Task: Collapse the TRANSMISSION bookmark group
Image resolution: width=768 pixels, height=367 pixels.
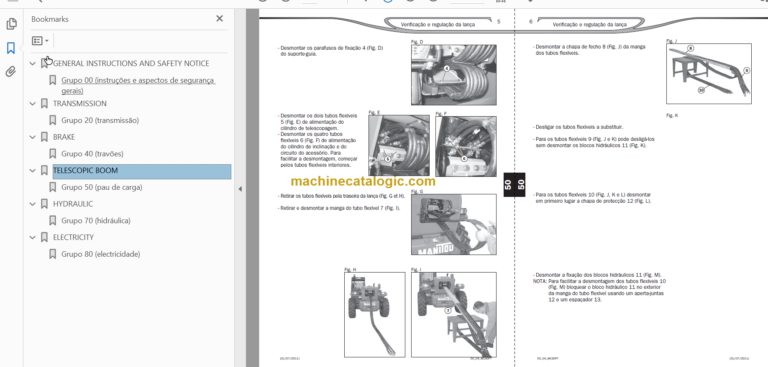Action: click(33, 104)
